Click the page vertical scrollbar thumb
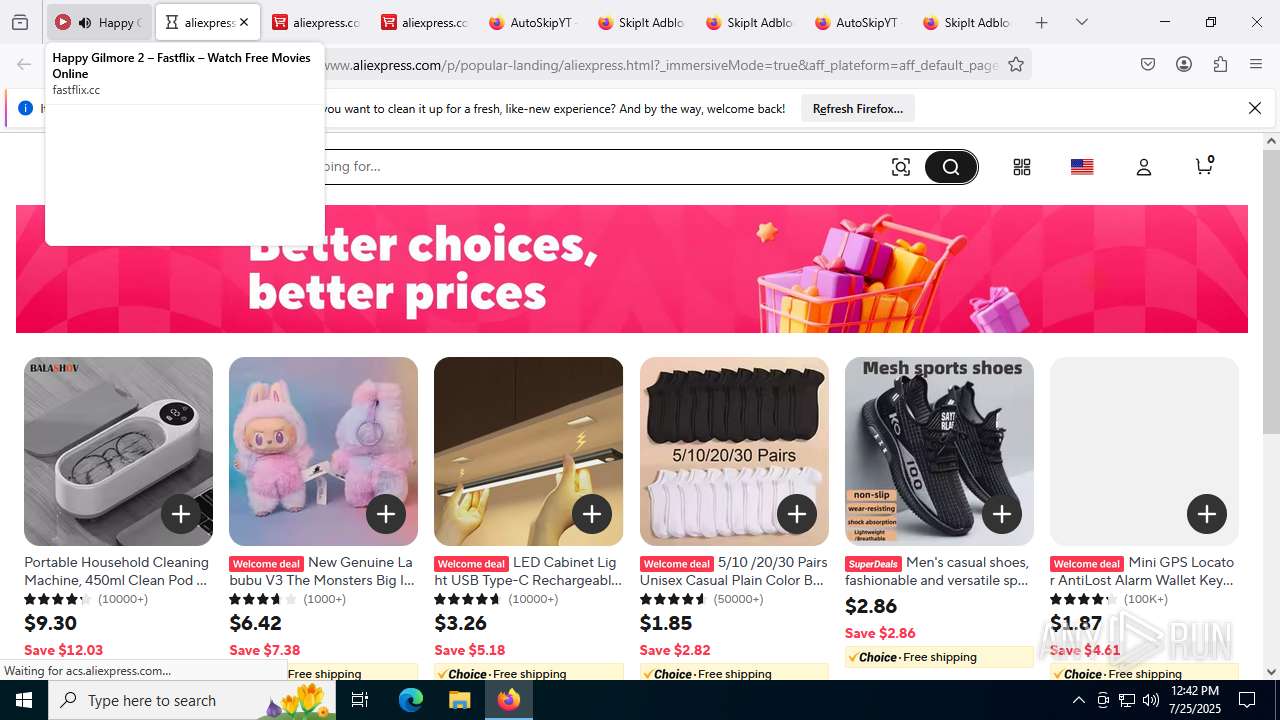This screenshot has width=1280, height=720. 1271,292
